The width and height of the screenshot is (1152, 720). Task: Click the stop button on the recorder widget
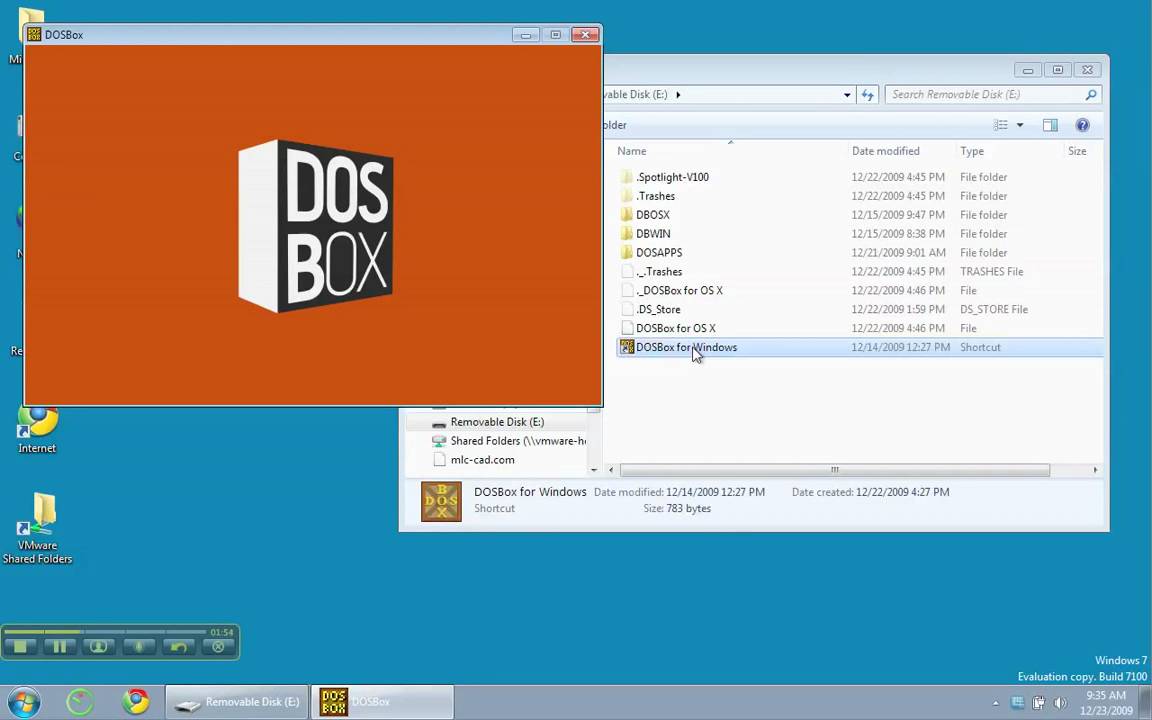[x=21, y=647]
